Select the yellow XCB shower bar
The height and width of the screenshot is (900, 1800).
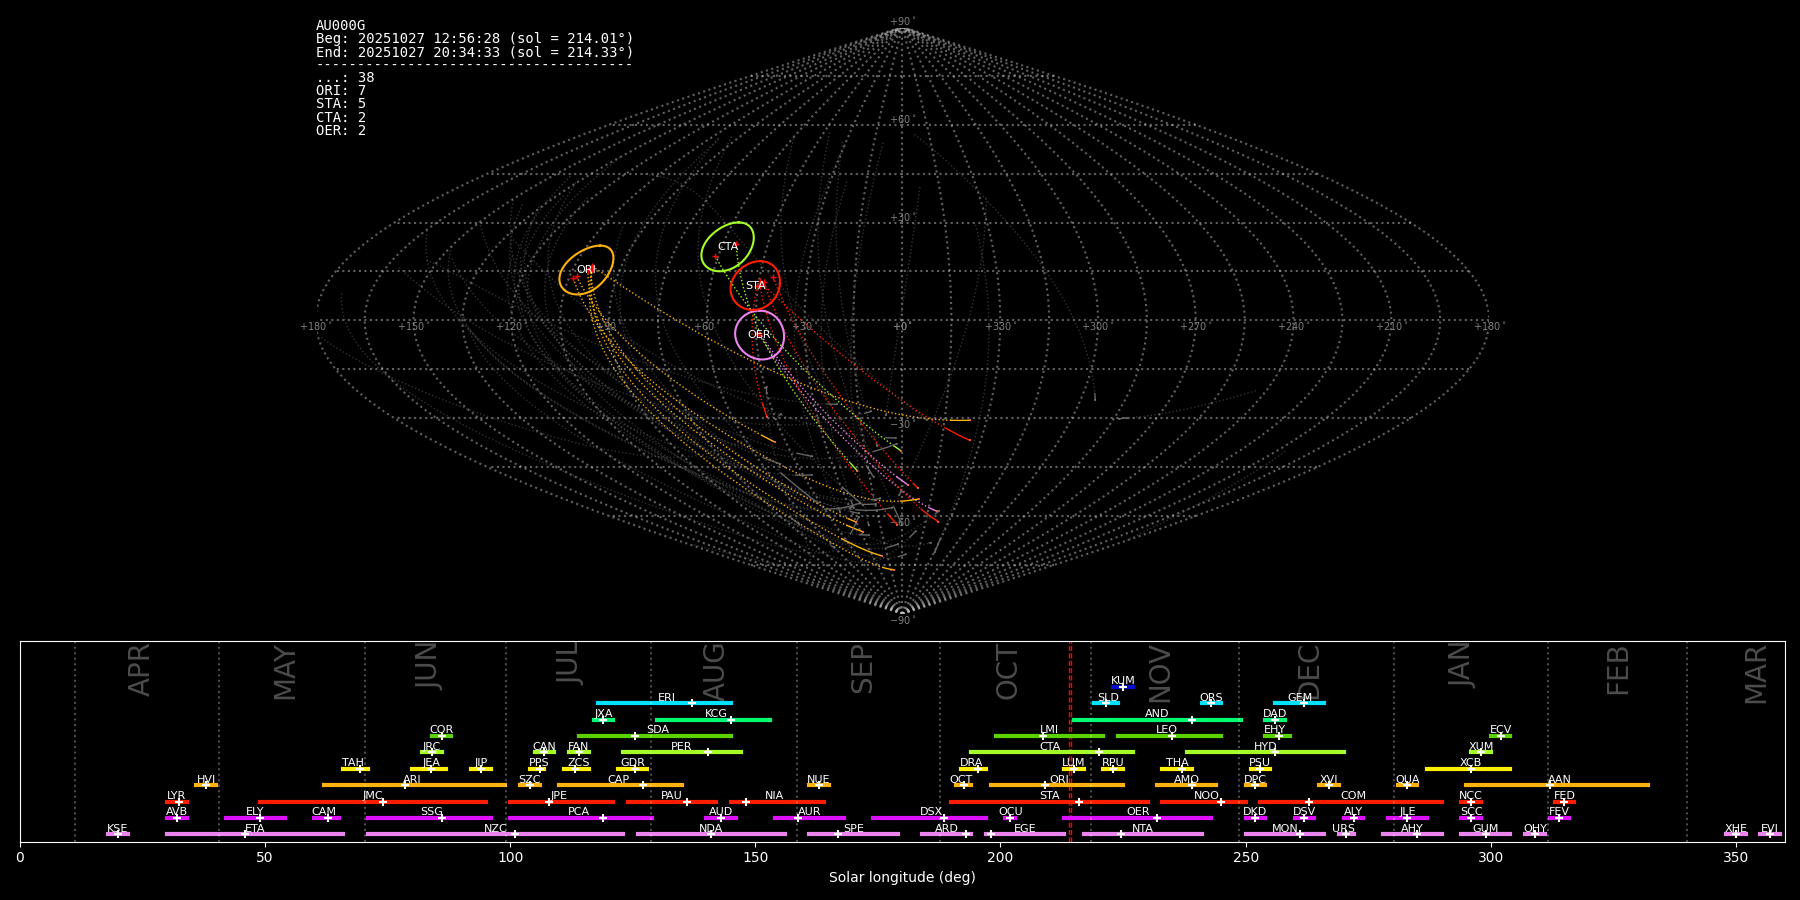(x=1467, y=769)
